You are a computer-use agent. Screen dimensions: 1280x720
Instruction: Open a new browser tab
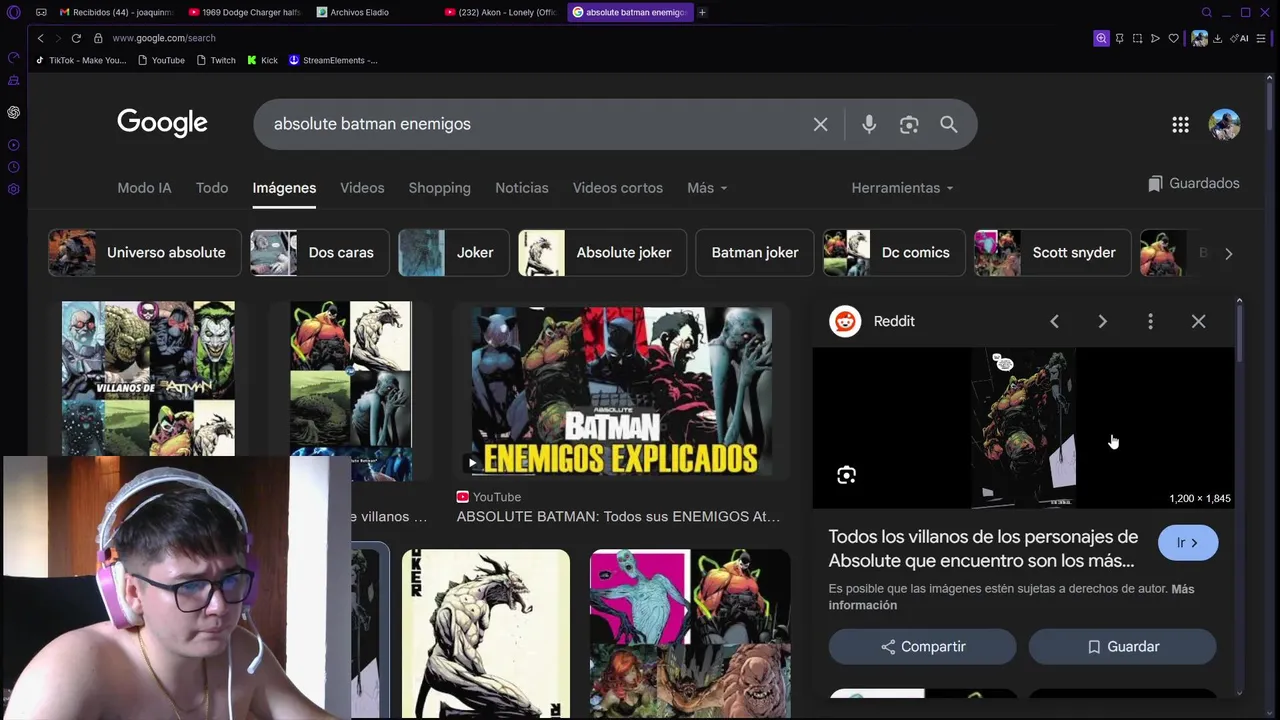click(x=702, y=12)
